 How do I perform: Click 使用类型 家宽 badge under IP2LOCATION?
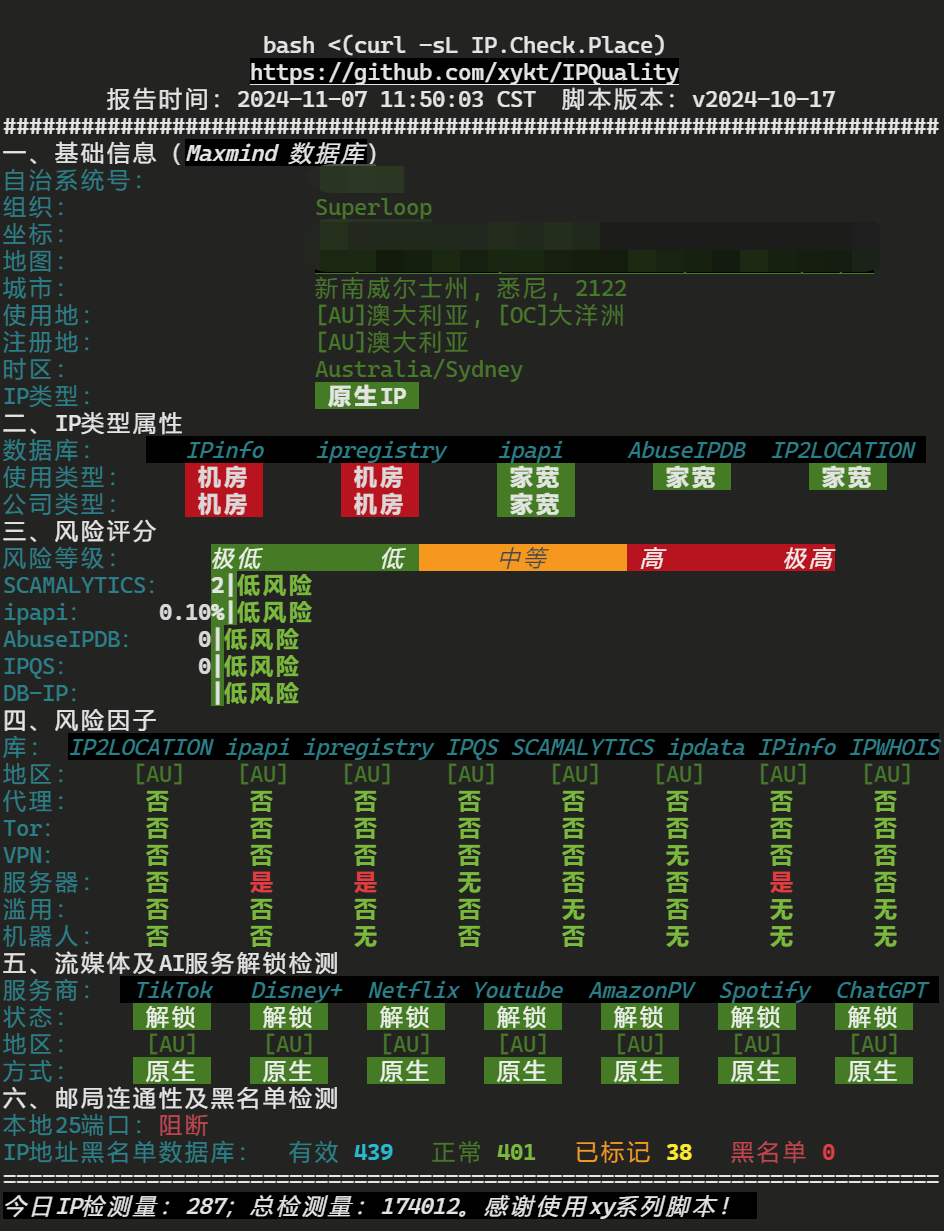(x=848, y=477)
